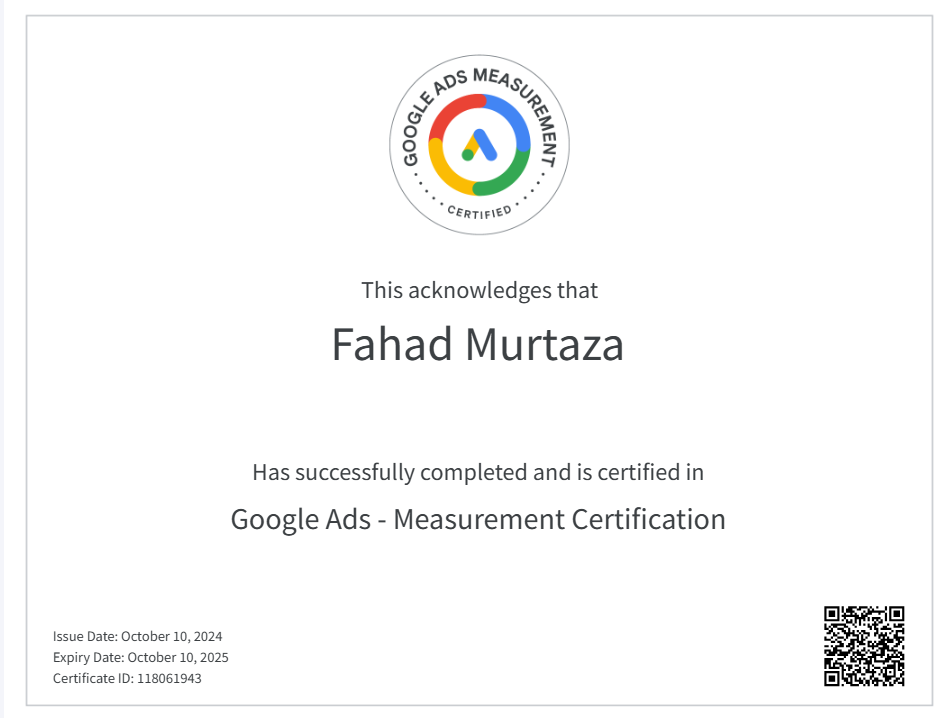Click the Issue Date: October 10, 2024 line
The height and width of the screenshot is (718, 939).
point(137,636)
